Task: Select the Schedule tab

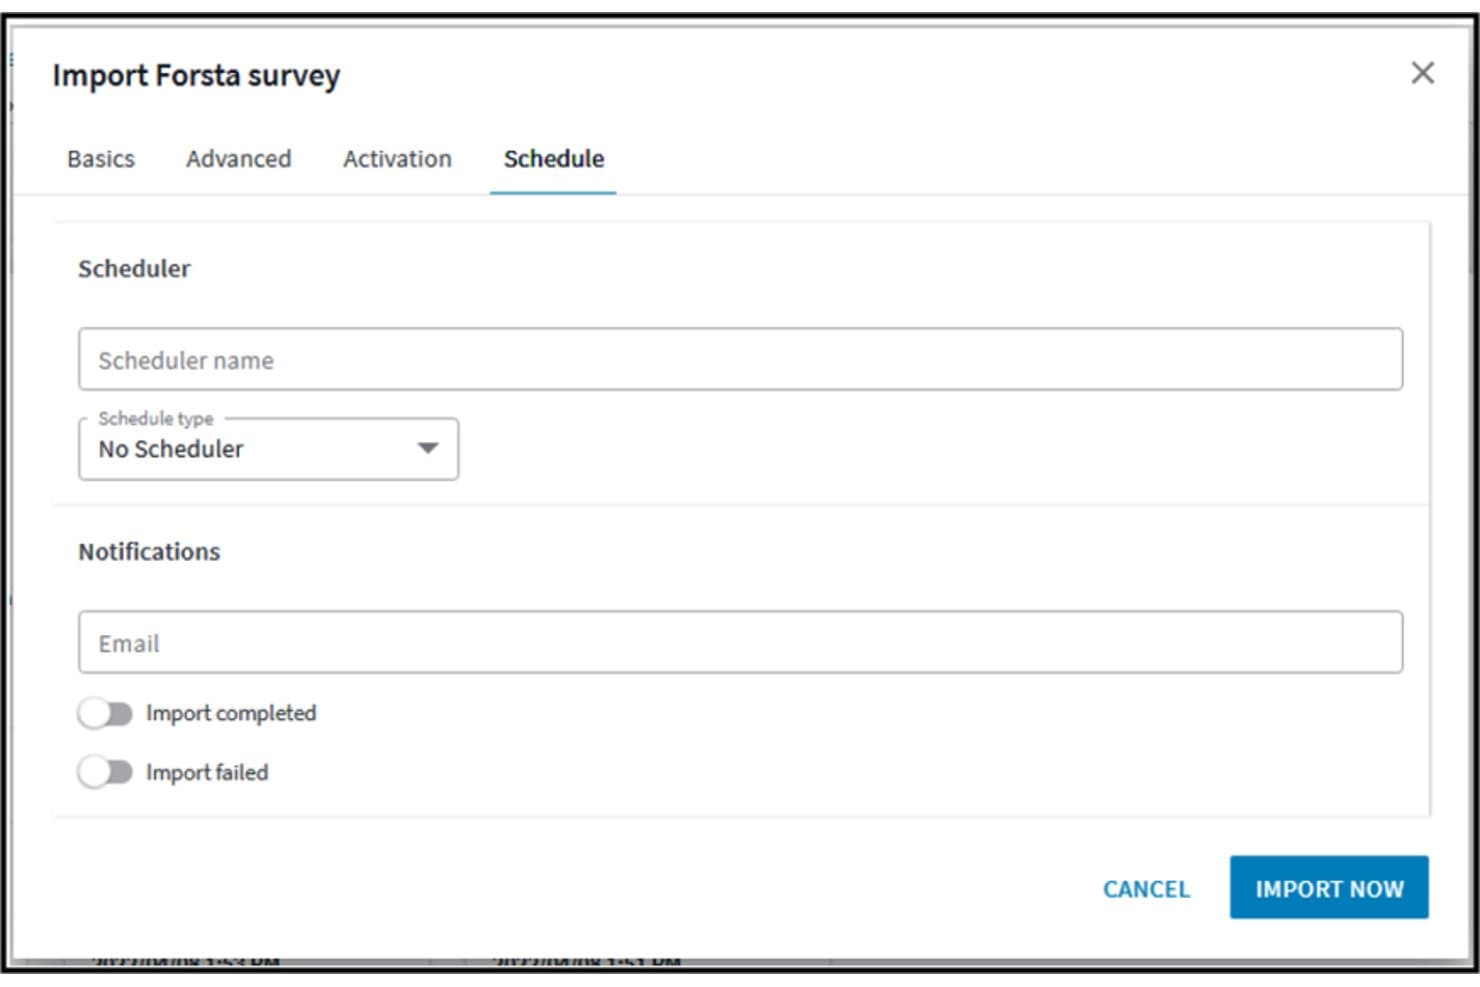Action: [553, 159]
